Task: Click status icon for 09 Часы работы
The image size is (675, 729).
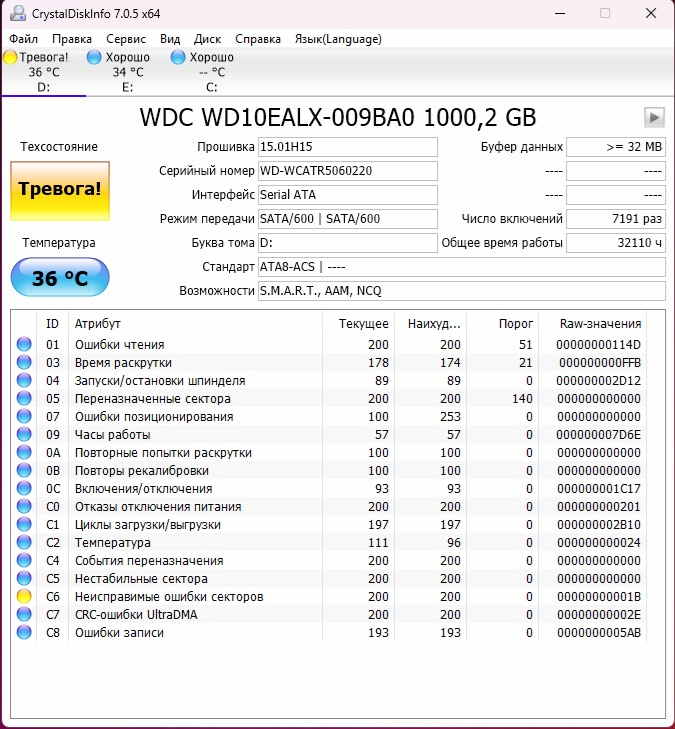Action: 24,434
